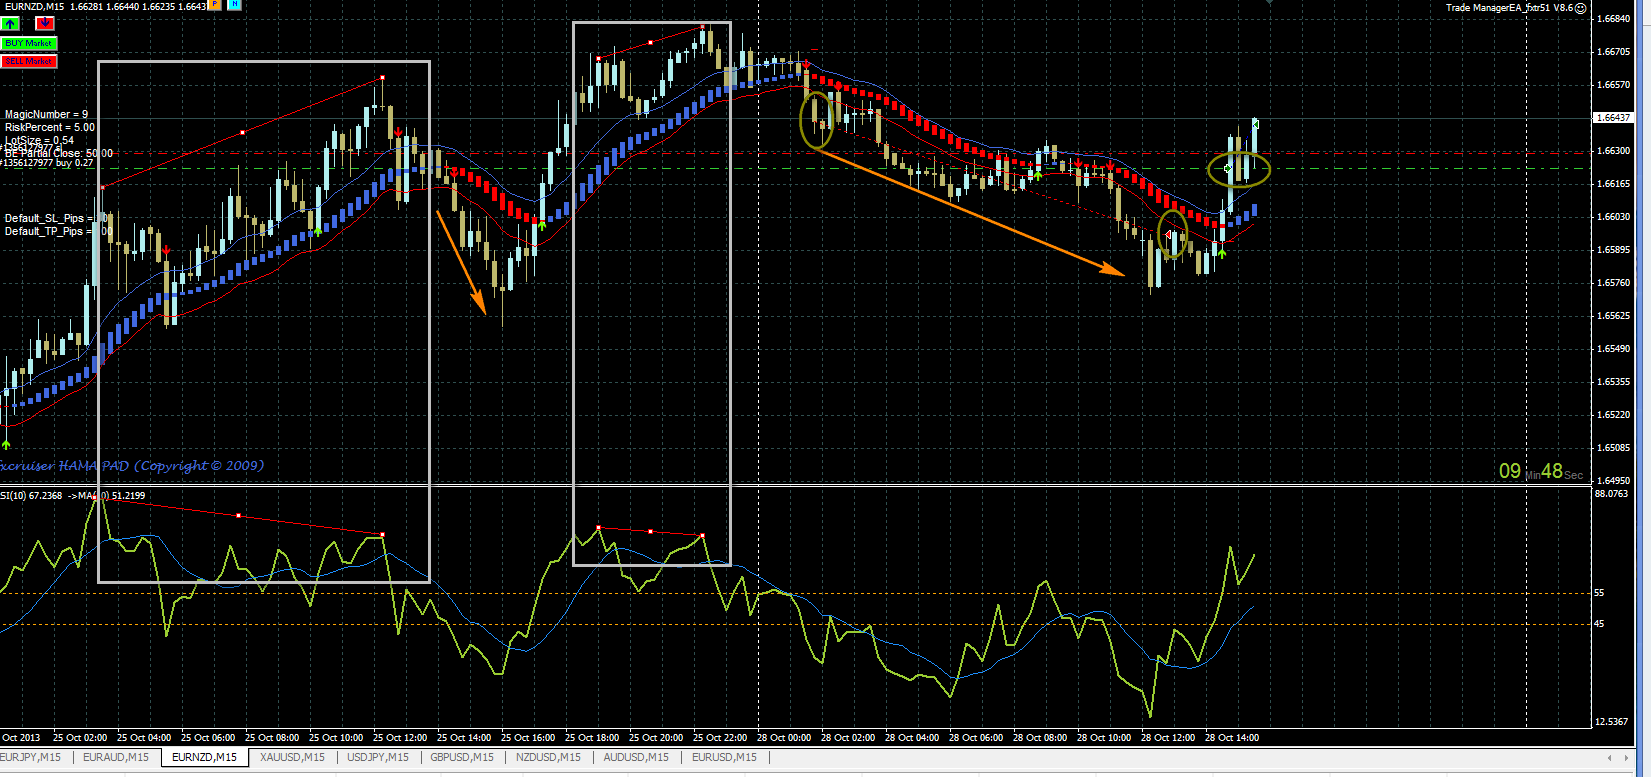Click the RSI level 55 scale label
The image size is (1651, 777).
pos(1599,593)
